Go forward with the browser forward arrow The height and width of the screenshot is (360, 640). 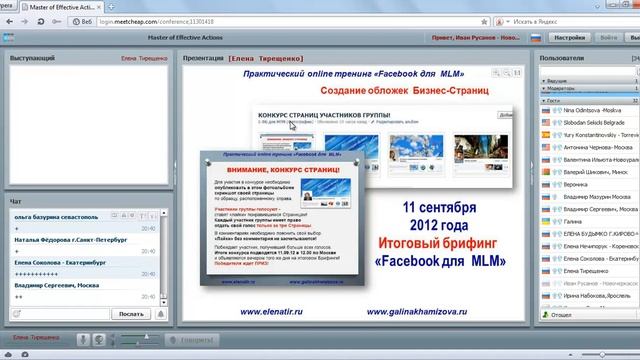tap(24, 22)
